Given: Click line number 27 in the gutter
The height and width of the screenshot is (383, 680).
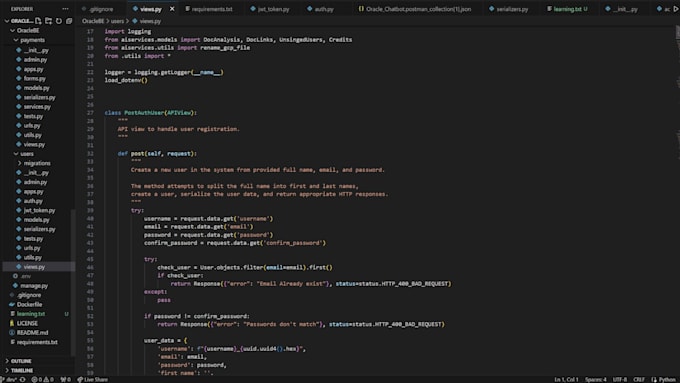Looking at the screenshot, I should pos(90,113).
